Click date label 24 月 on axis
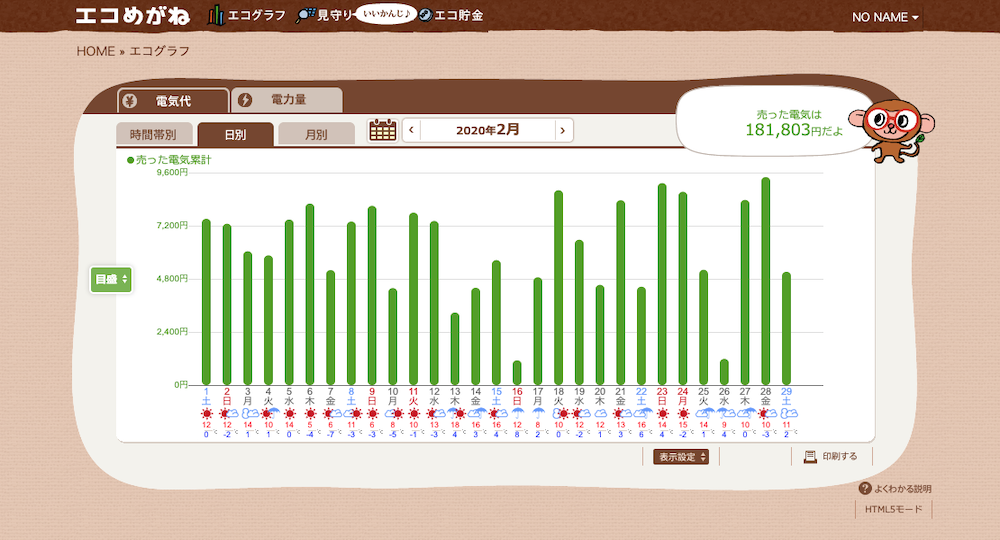 pyautogui.click(x=683, y=397)
